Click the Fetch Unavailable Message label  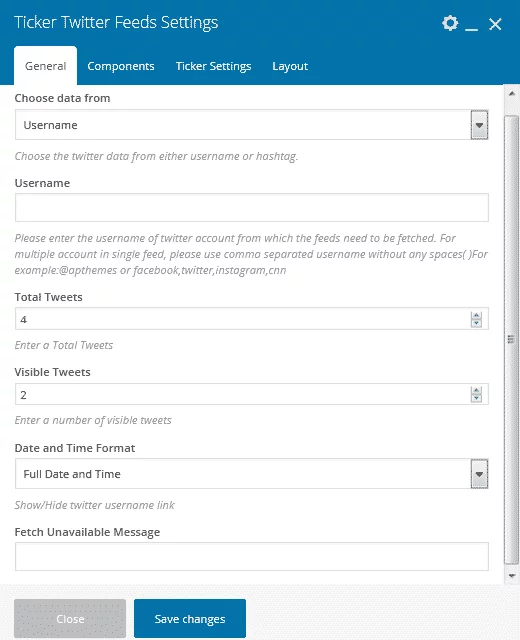[87, 532]
